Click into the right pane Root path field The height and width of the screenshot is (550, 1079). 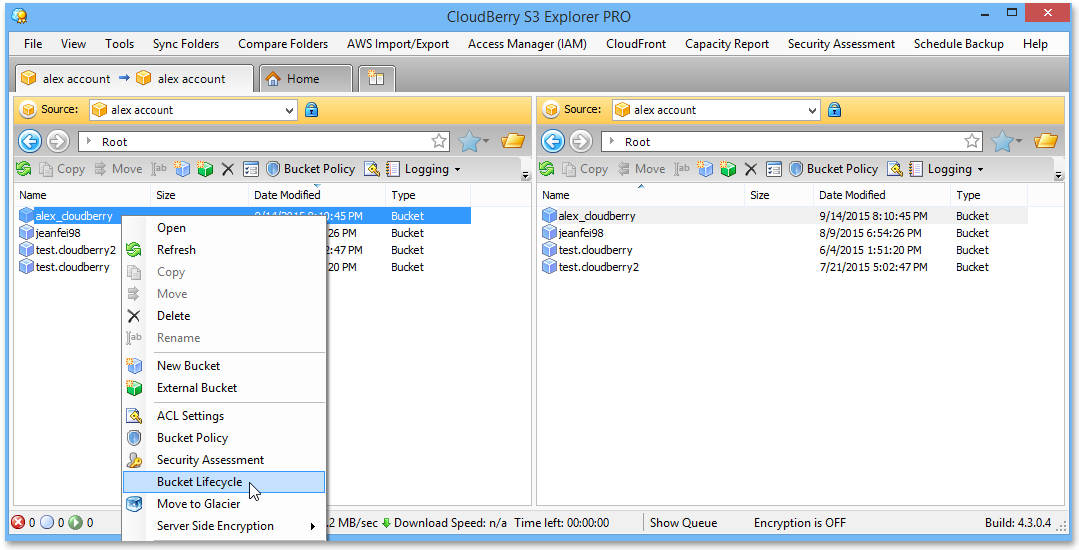point(791,142)
